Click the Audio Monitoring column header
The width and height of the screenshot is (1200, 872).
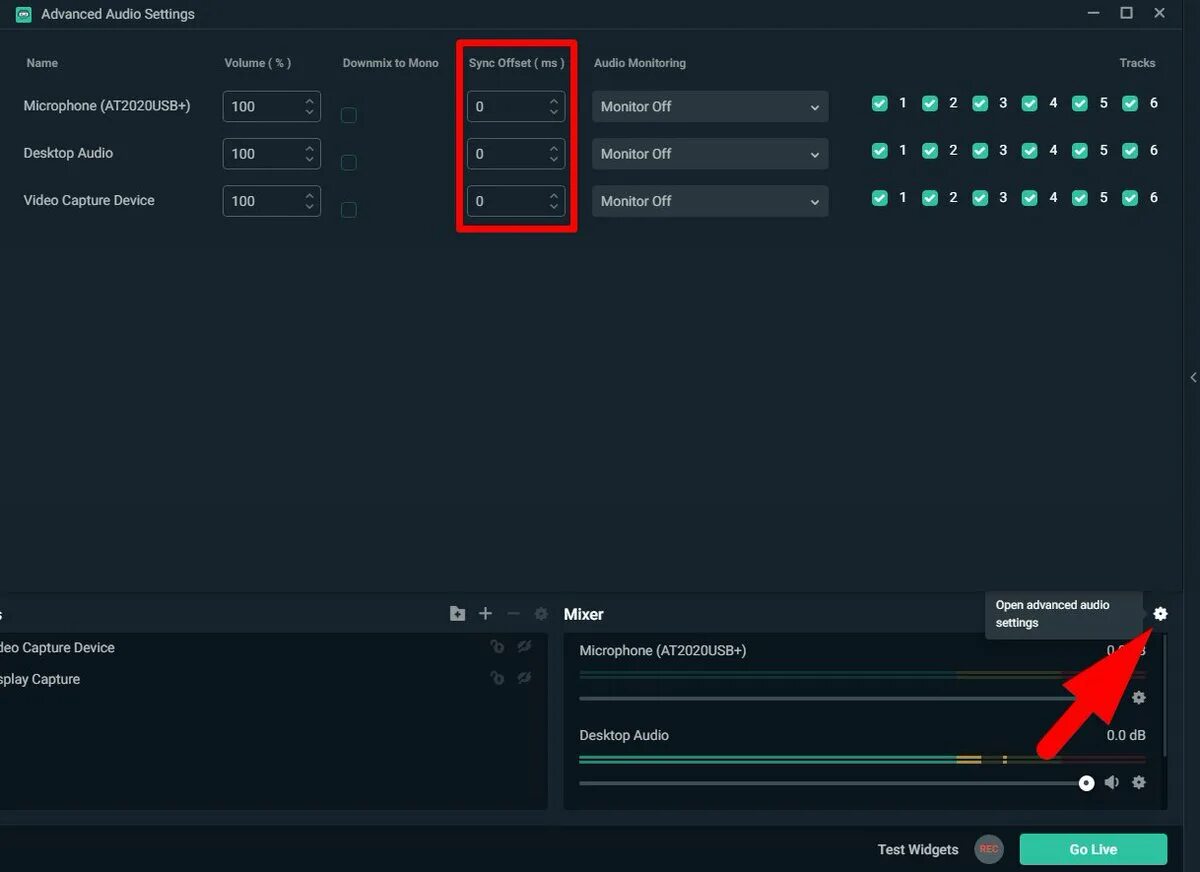click(640, 63)
